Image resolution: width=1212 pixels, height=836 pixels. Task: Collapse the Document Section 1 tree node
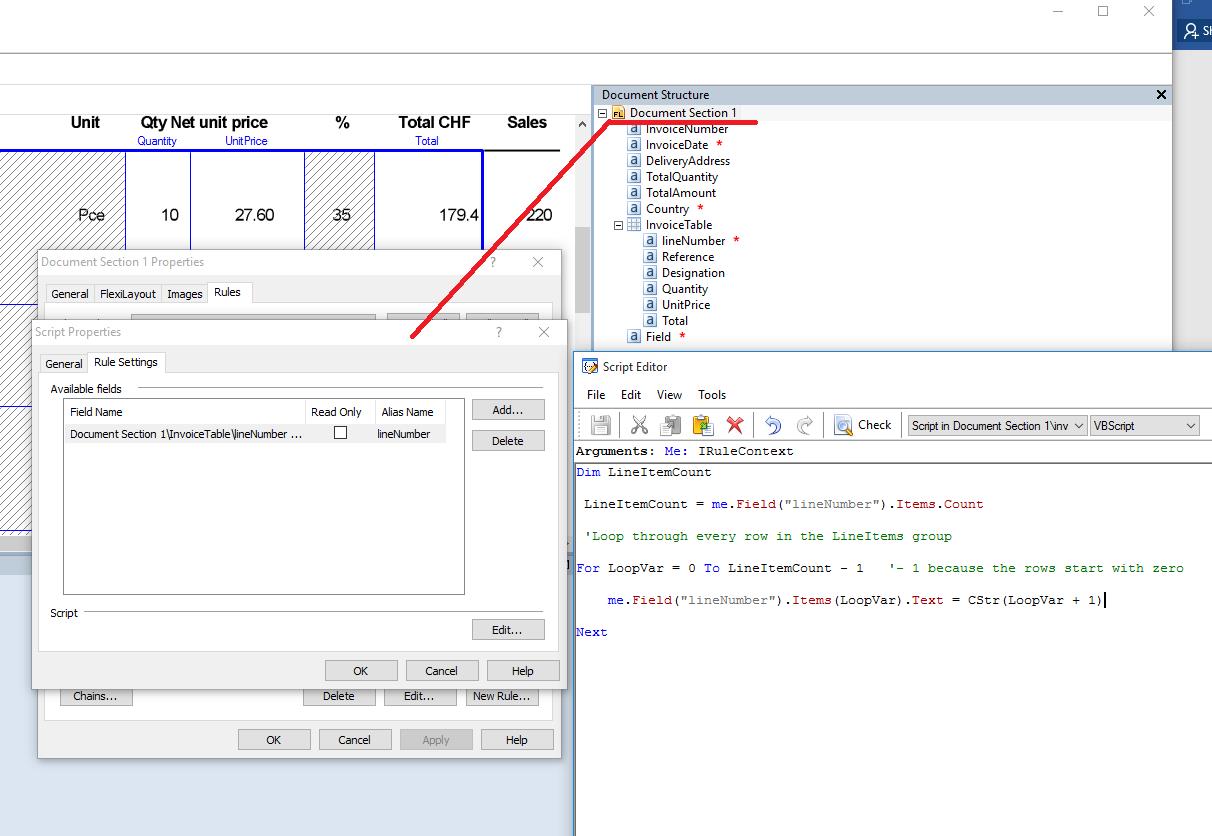point(603,113)
